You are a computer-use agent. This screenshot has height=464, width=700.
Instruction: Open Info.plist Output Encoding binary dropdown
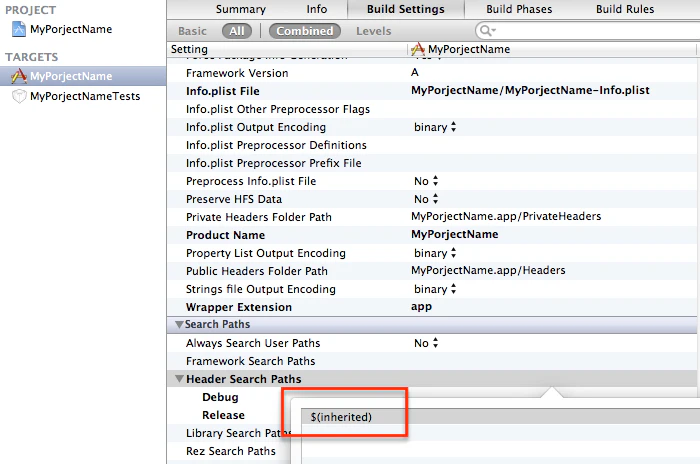[x=435, y=127]
